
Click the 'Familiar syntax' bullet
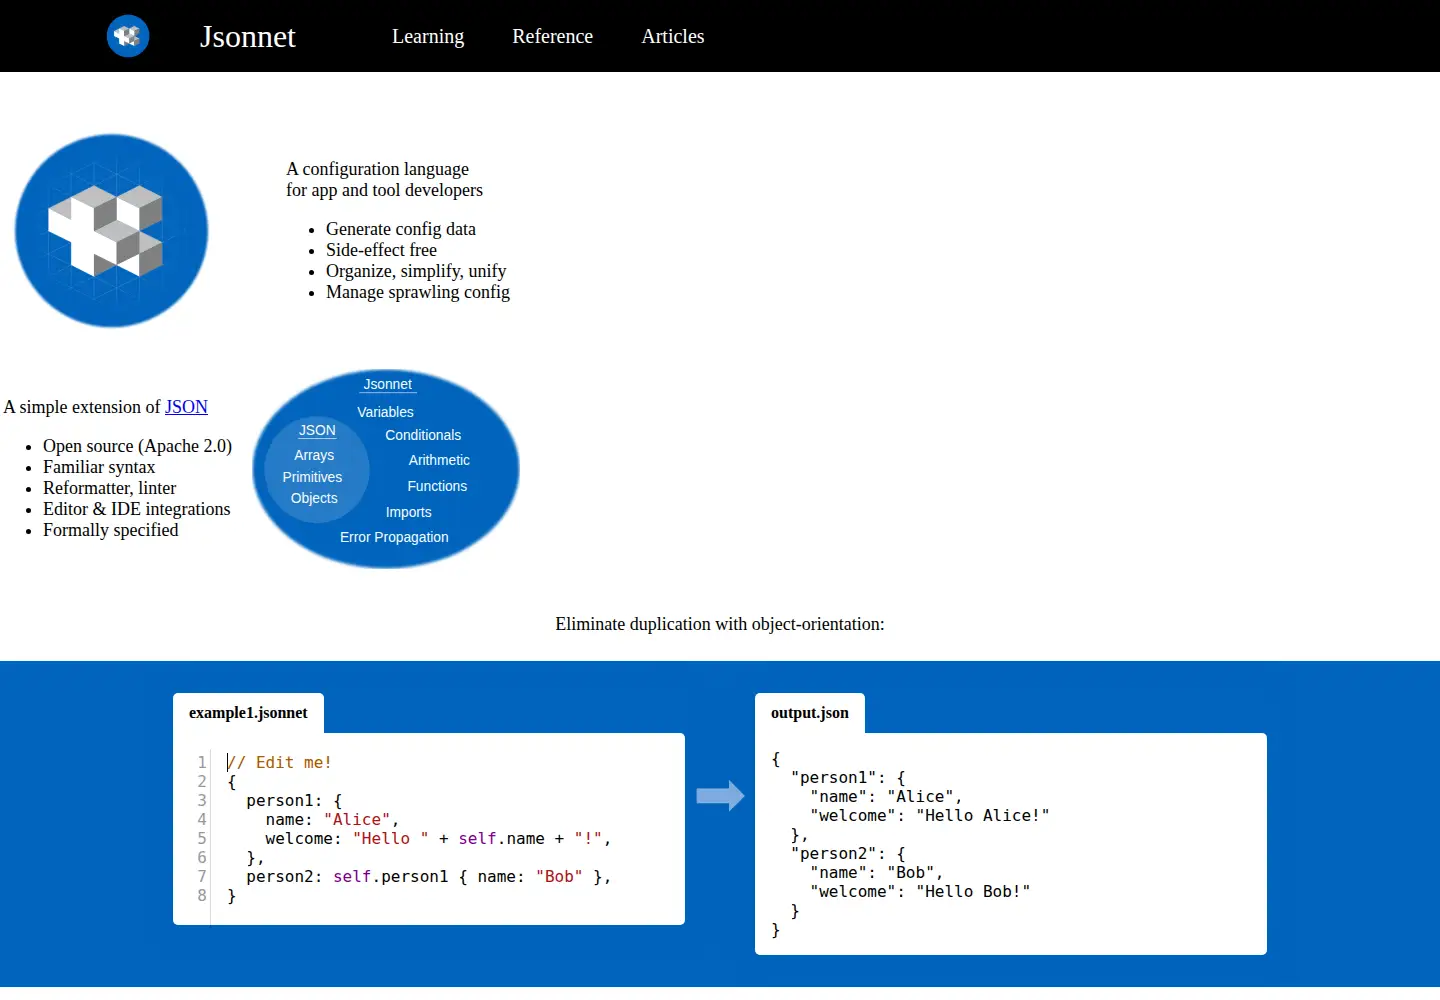click(x=99, y=467)
